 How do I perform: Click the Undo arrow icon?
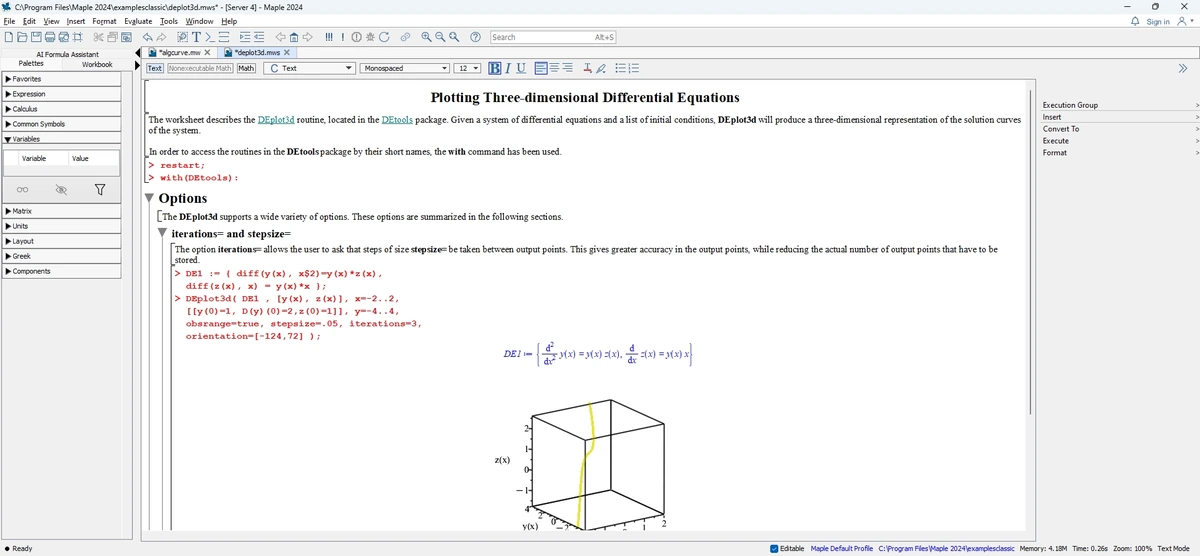(x=148, y=37)
